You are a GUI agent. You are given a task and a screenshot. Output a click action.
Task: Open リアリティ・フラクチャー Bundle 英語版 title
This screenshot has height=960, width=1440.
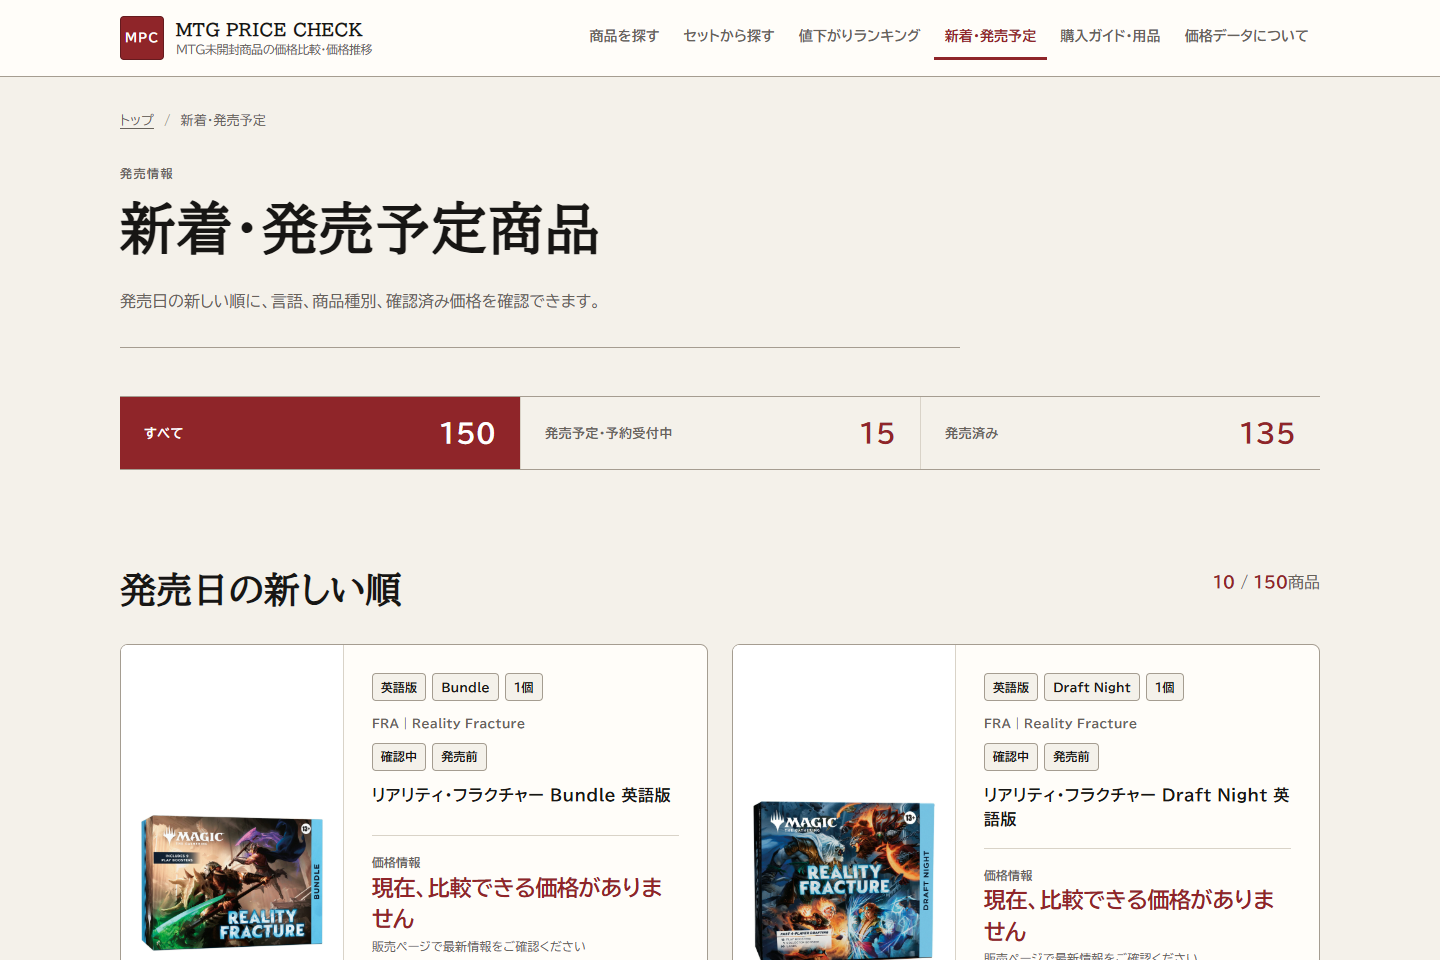(521, 795)
